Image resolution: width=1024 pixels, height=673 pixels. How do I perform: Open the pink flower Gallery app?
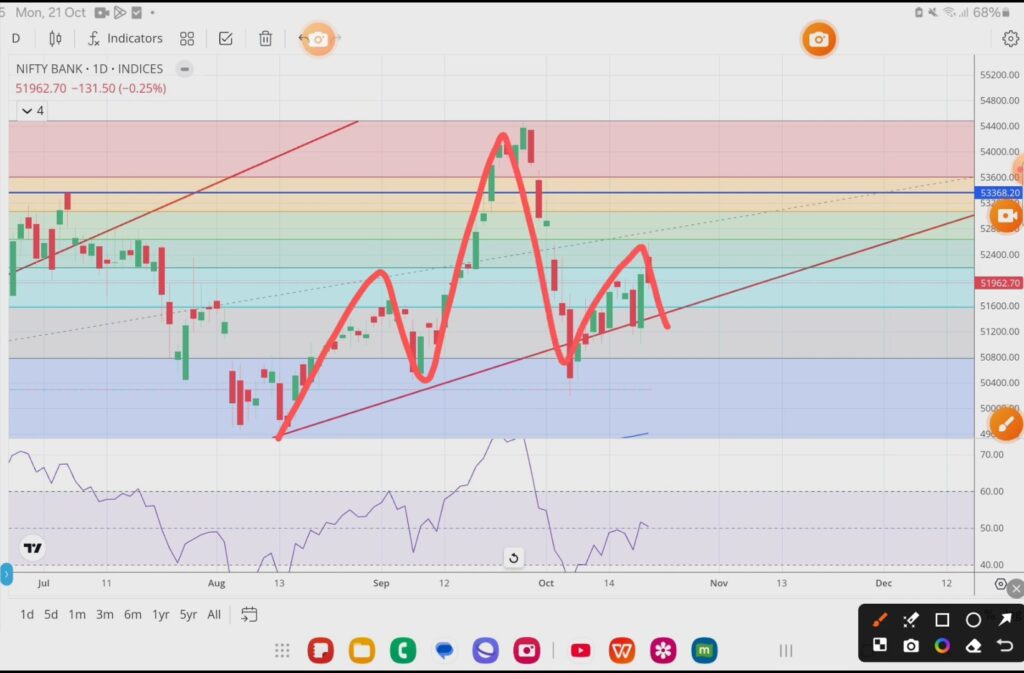coord(663,650)
